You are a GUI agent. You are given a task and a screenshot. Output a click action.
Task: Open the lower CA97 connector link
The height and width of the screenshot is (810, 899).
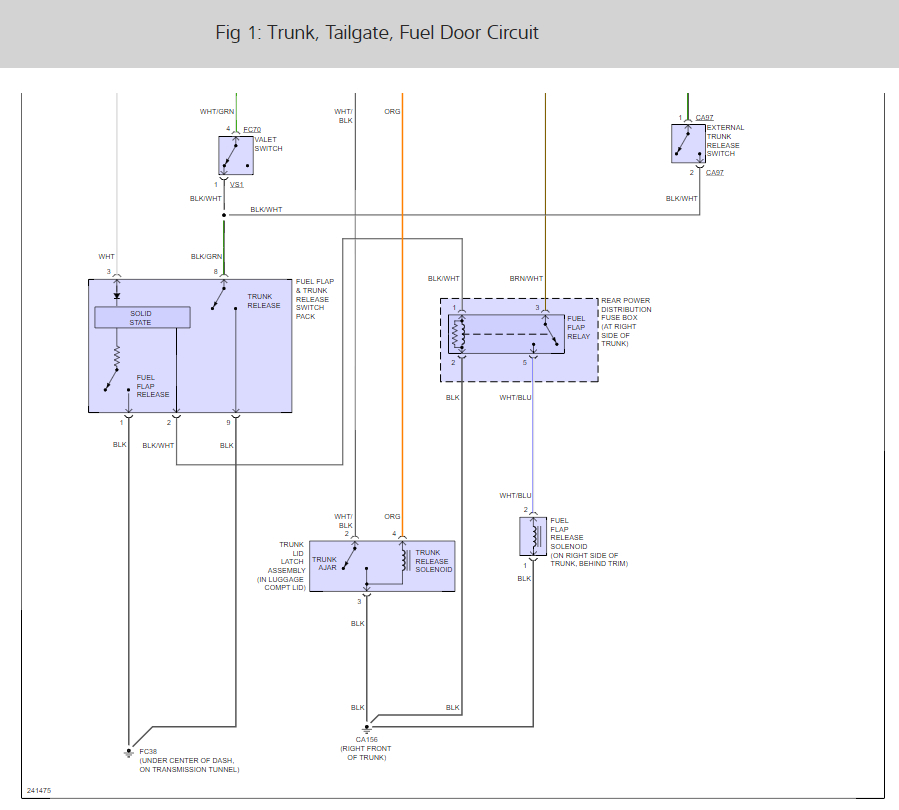click(714, 173)
